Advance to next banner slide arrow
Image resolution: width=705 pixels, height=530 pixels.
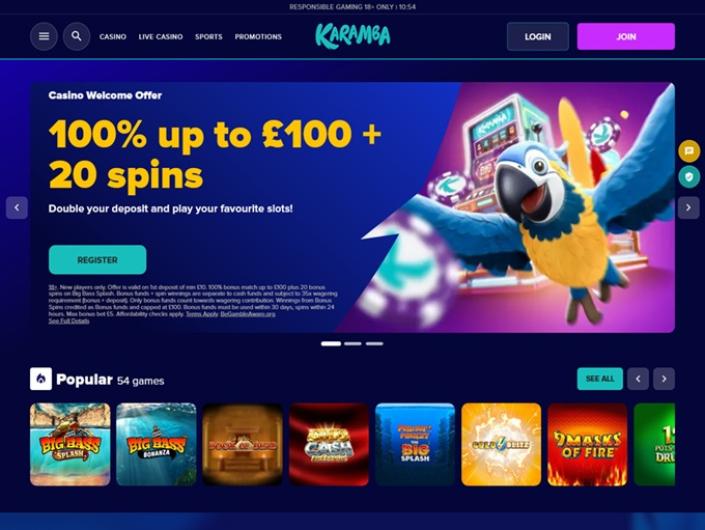point(688,208)
